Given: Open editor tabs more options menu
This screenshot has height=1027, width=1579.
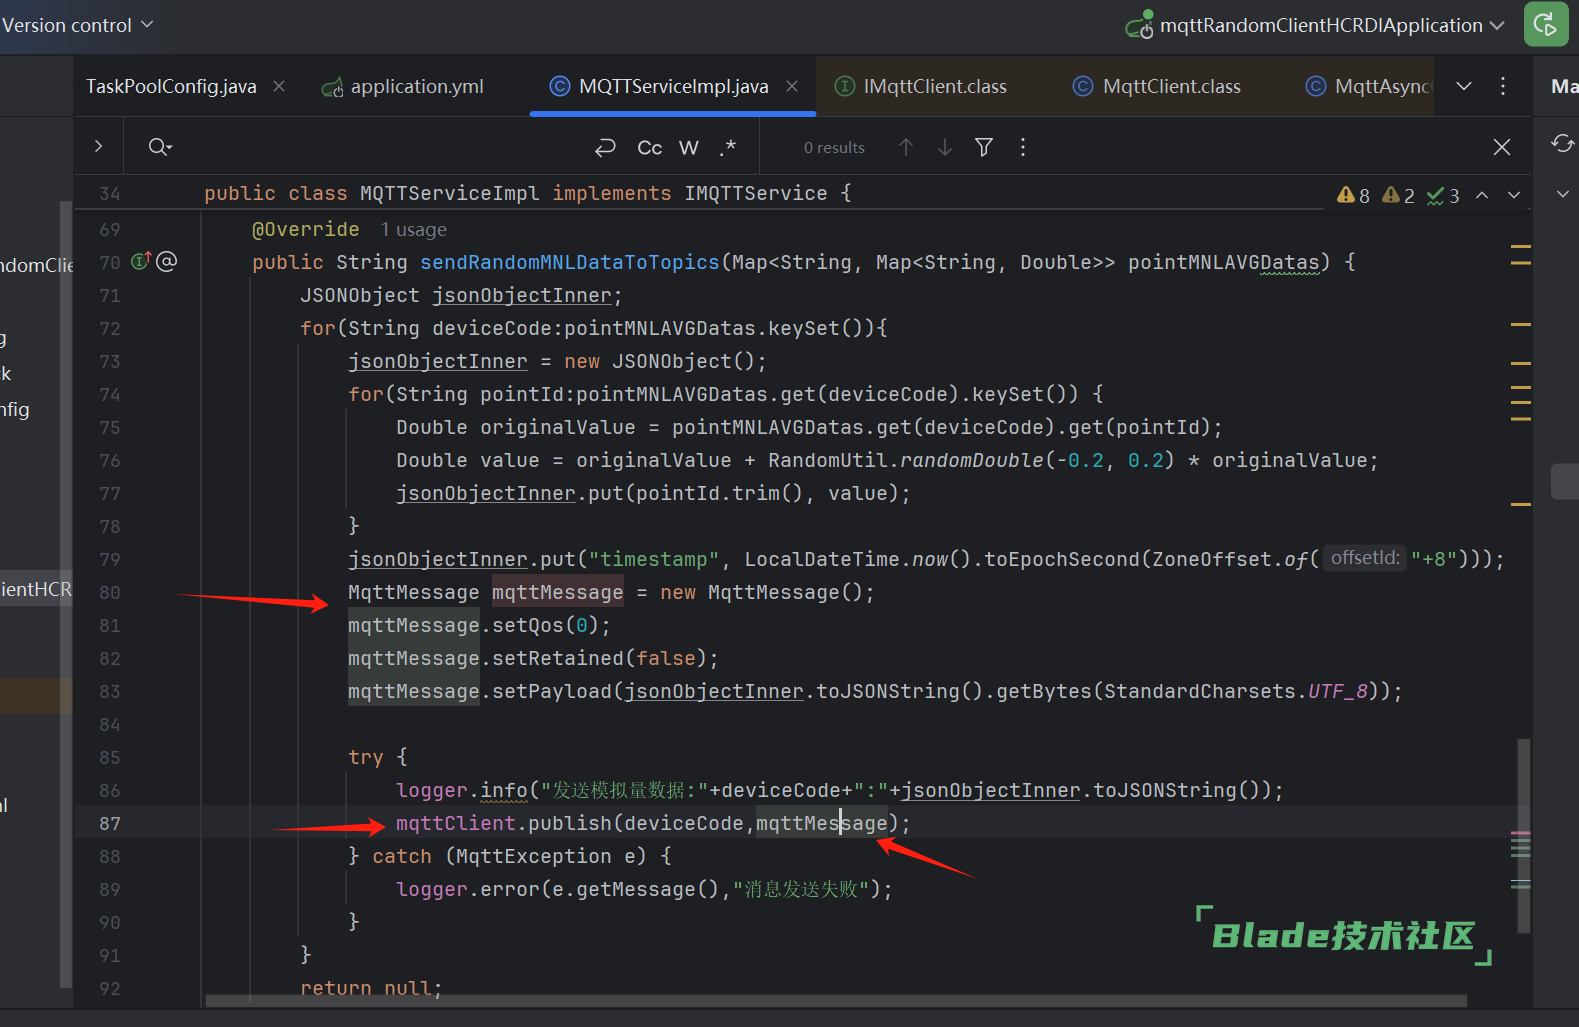Looking at the screenshot, I should pos(1503,86).
